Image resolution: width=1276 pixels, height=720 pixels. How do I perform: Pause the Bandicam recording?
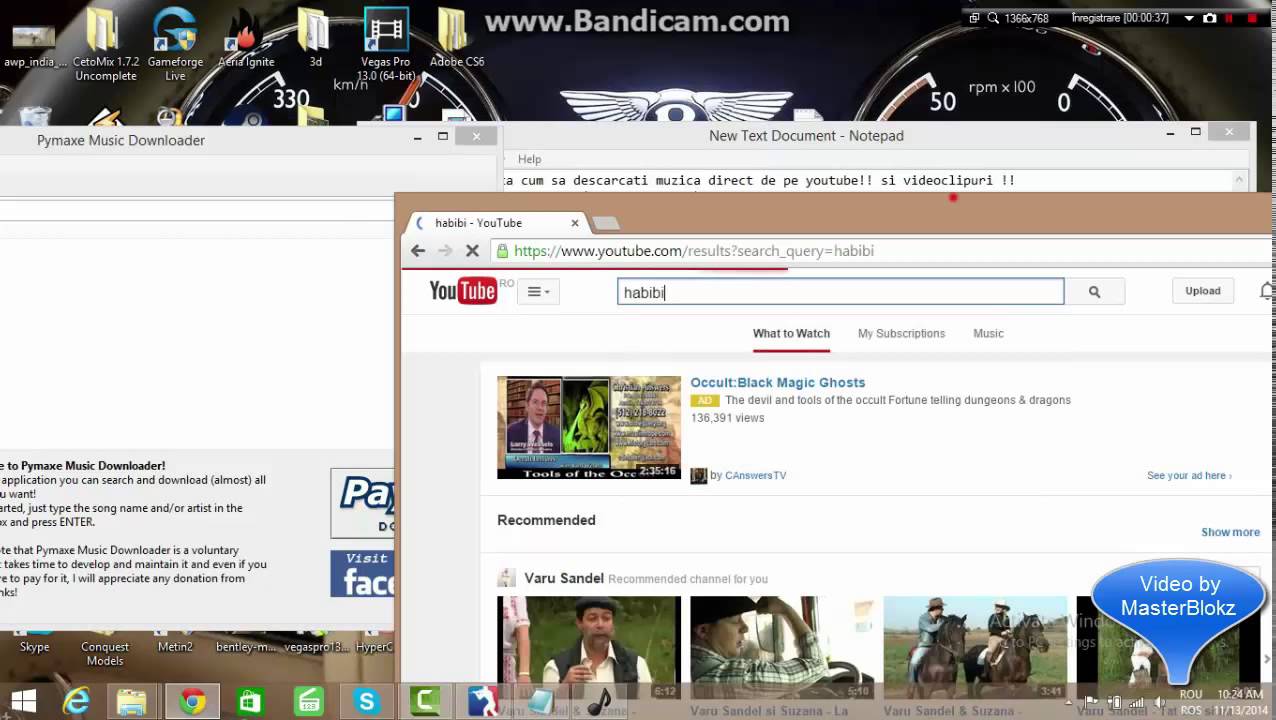(x=1231, y=18)
